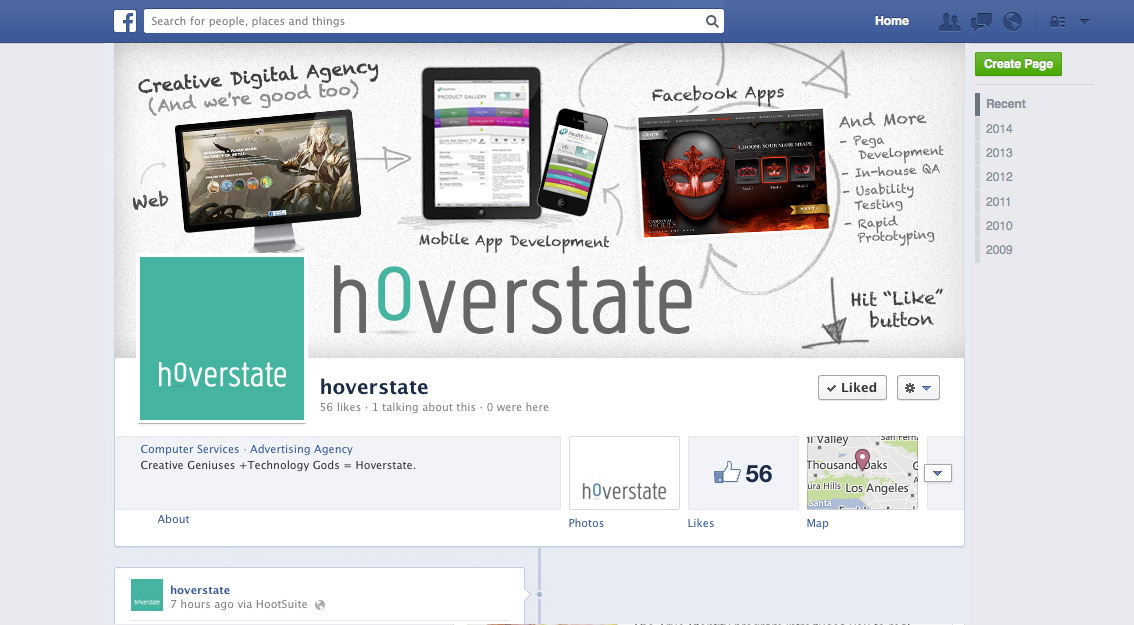Toggle the Liked button

852,388
